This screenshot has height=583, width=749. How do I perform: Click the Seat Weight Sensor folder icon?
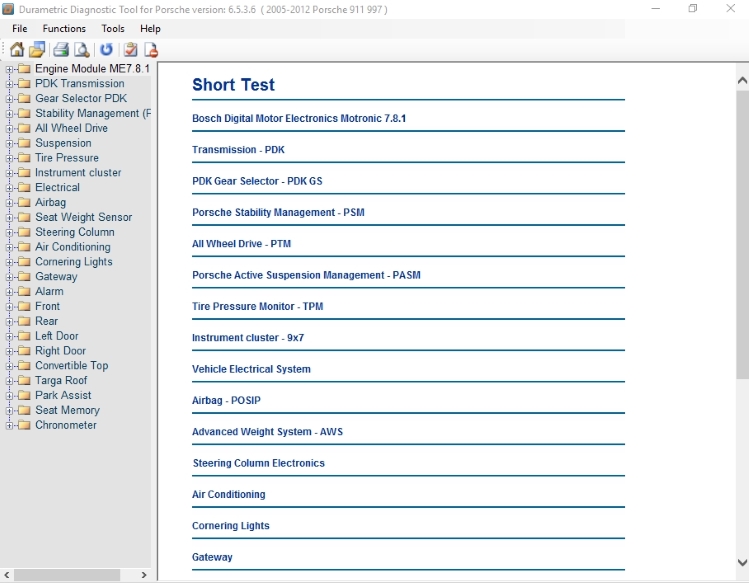pos(24,217)
